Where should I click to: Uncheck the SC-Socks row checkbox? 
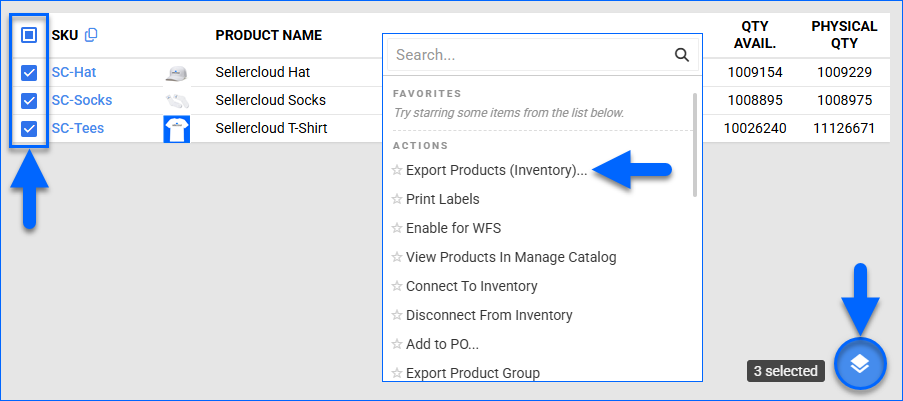click(x=29, y=100)
